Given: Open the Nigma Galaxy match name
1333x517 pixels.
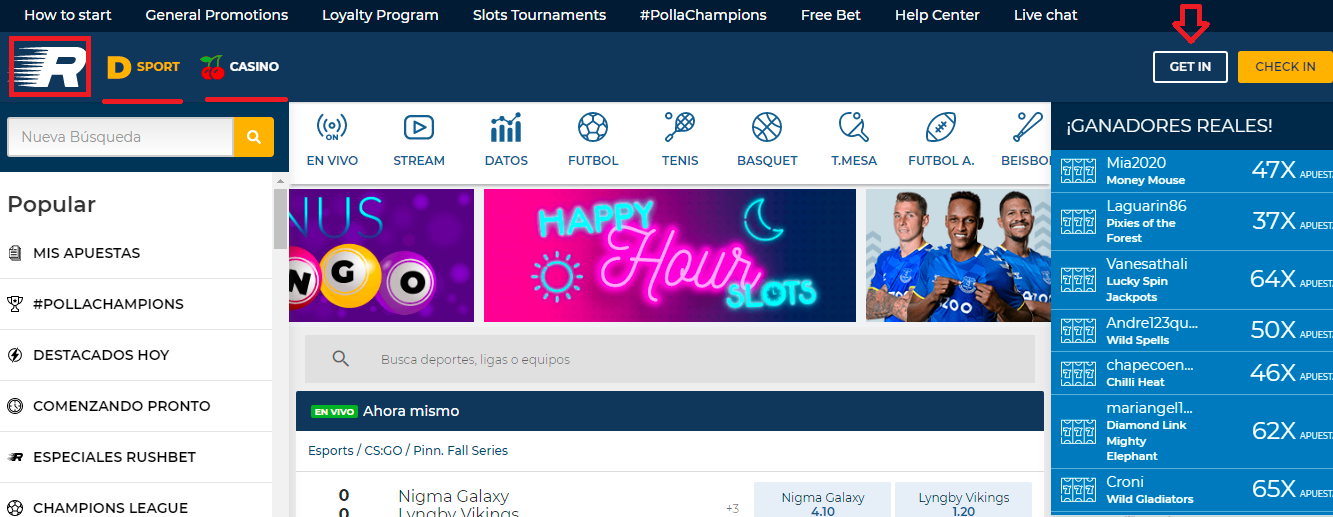Looking at the screenshot, I should tap(453, 496).
